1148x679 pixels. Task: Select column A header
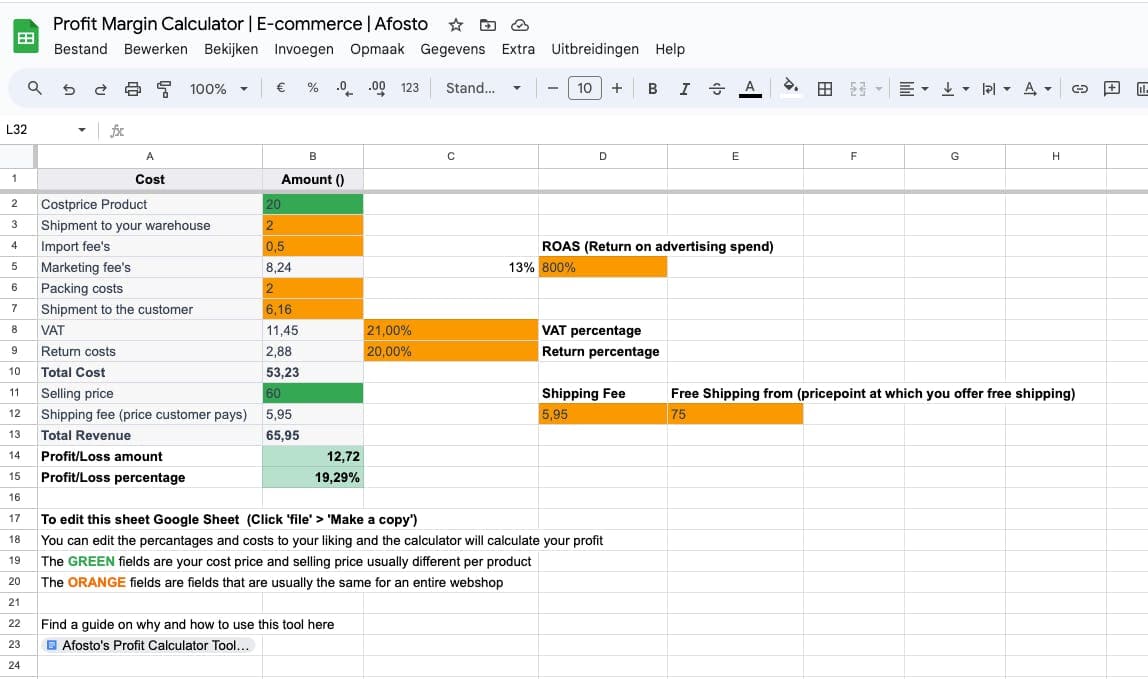point(150,156)
